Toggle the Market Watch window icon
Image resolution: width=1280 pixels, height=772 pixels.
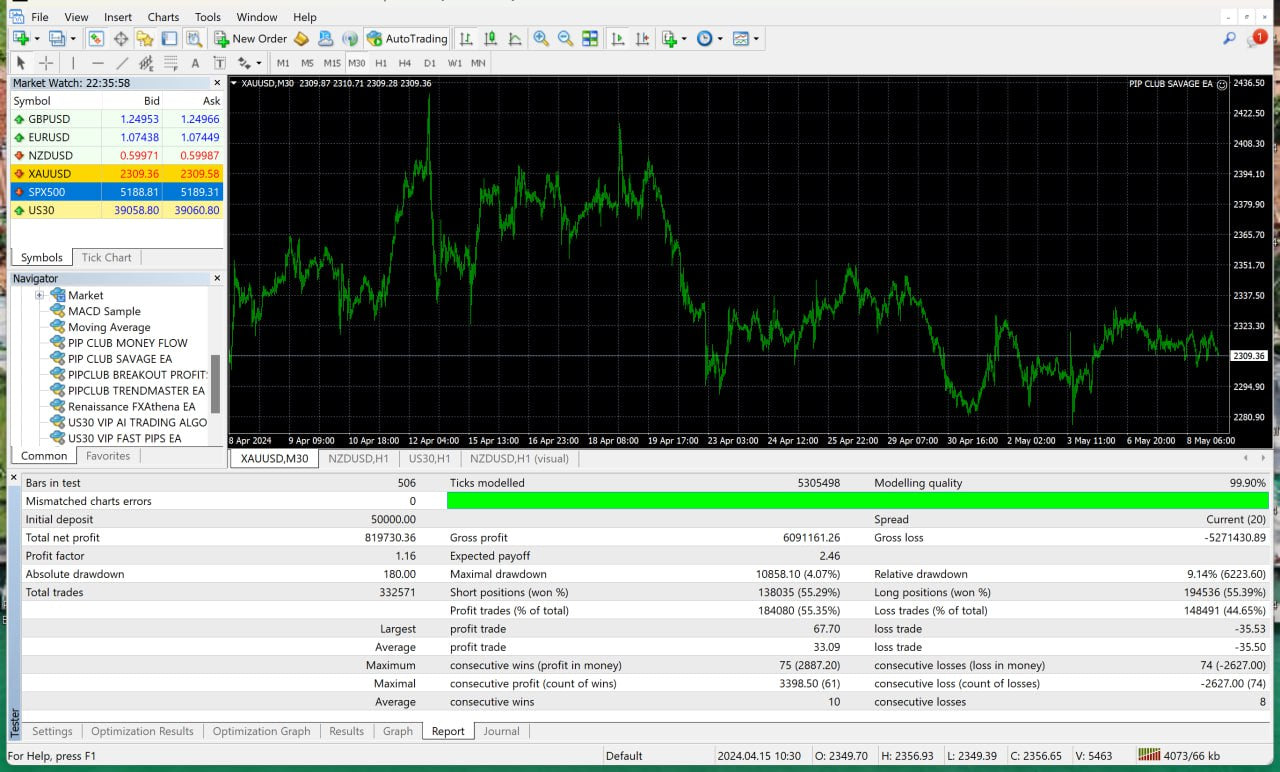pyautogui.click(x=96, y=39)
